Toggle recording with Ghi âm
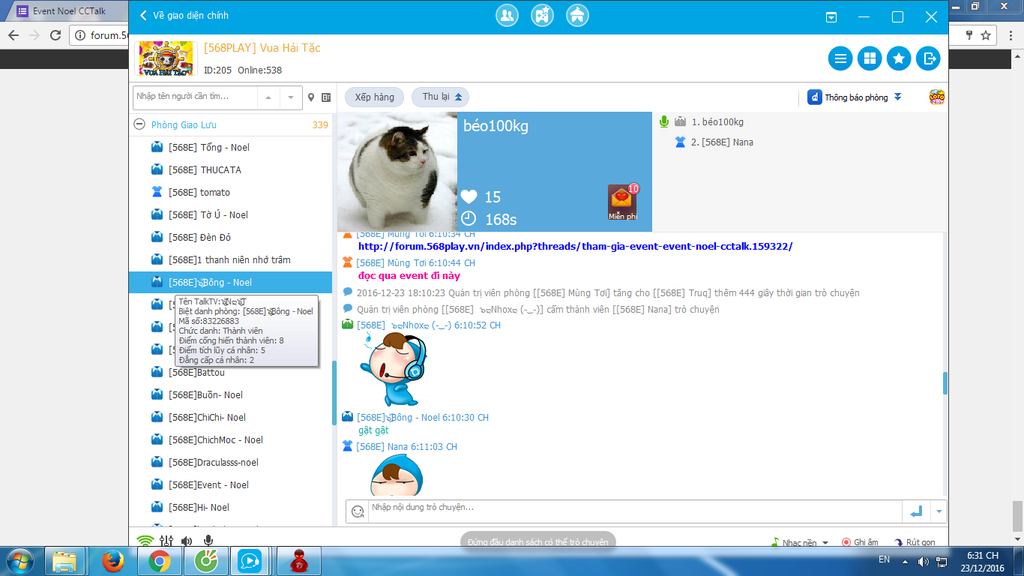The height and width of the screenshot is (576, 1024). [x=860, y=542]
